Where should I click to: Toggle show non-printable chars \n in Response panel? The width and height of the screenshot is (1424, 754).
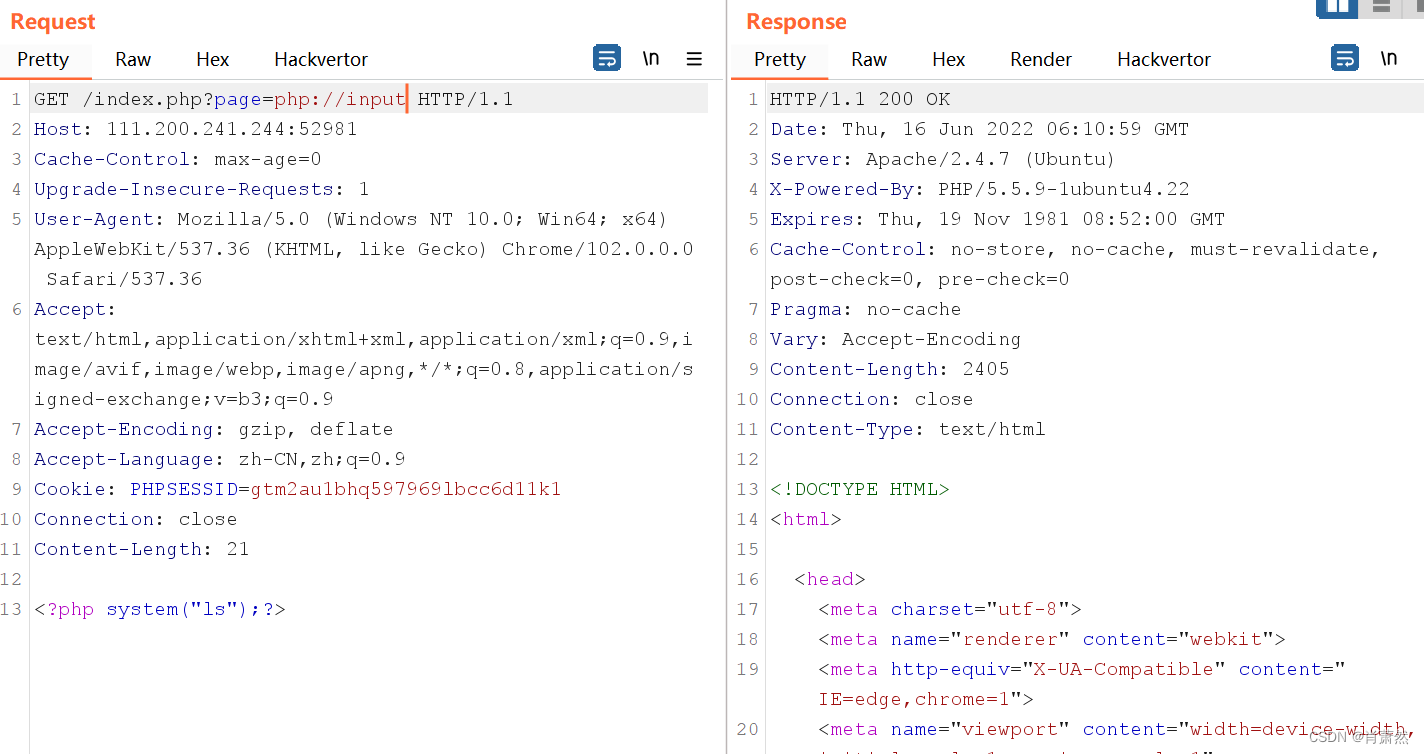(x=1389, y=58)
